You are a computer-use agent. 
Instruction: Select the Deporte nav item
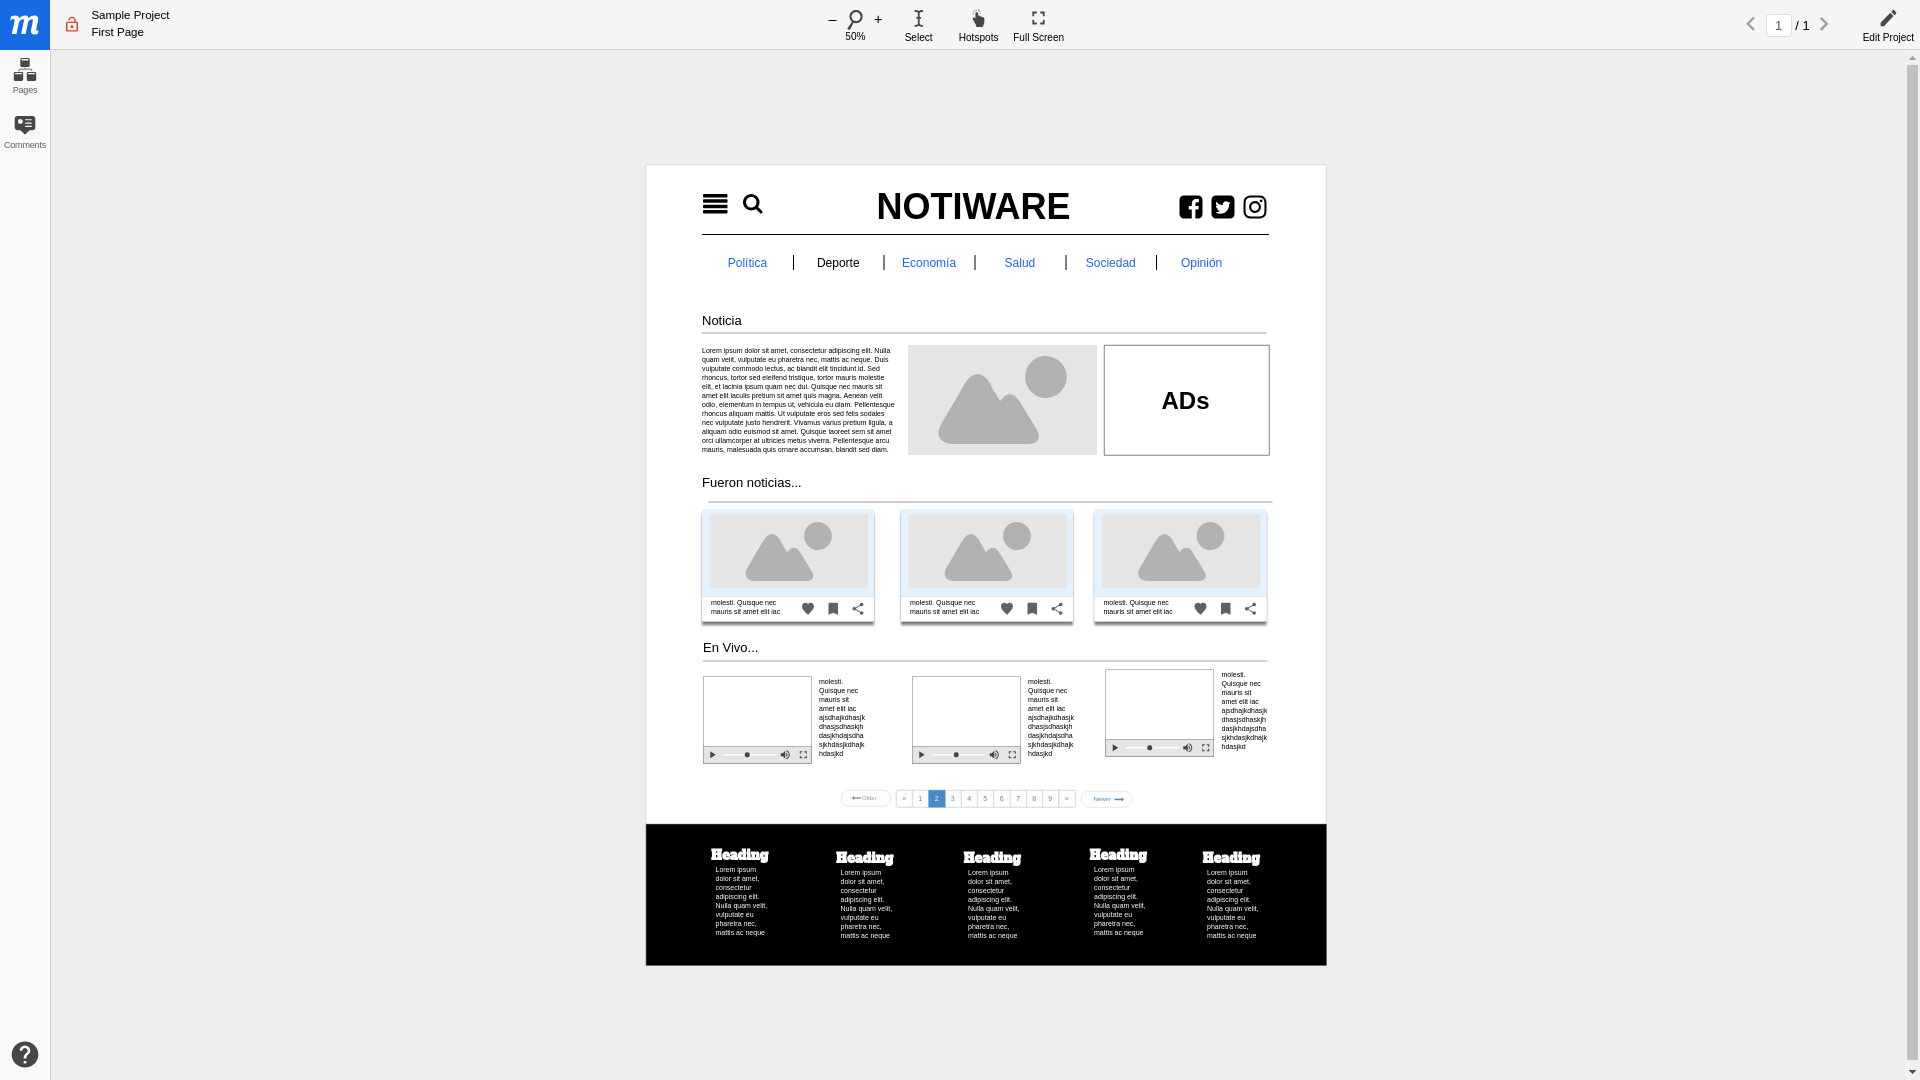838,263
